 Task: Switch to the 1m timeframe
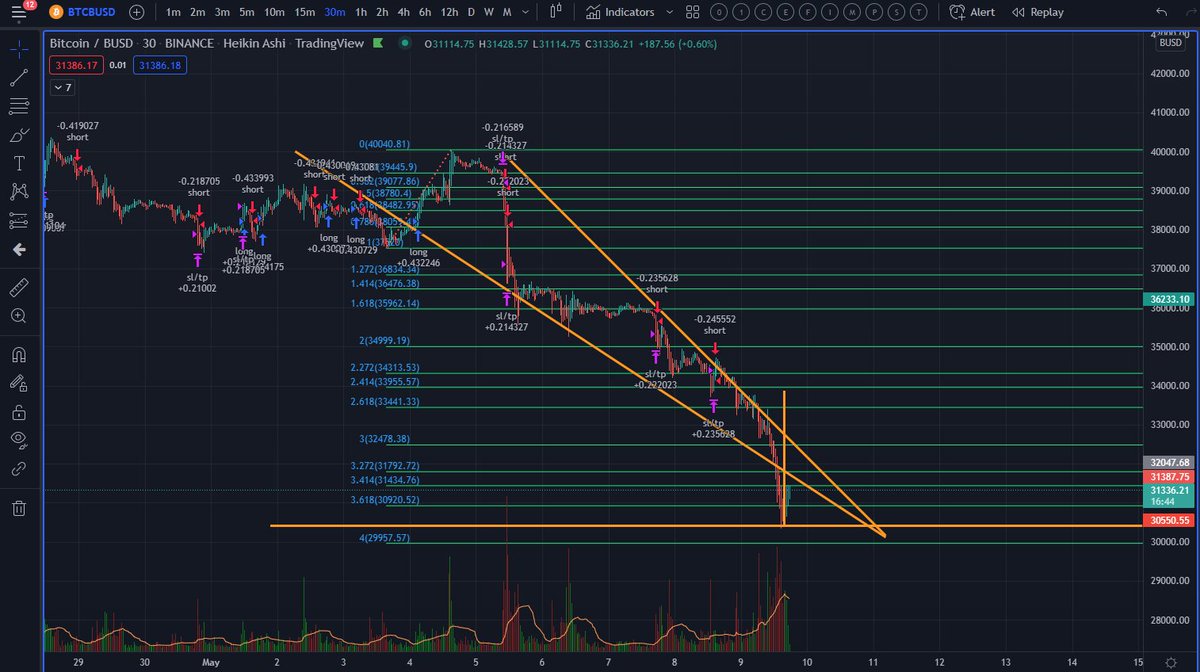click(x=173, y=12)
